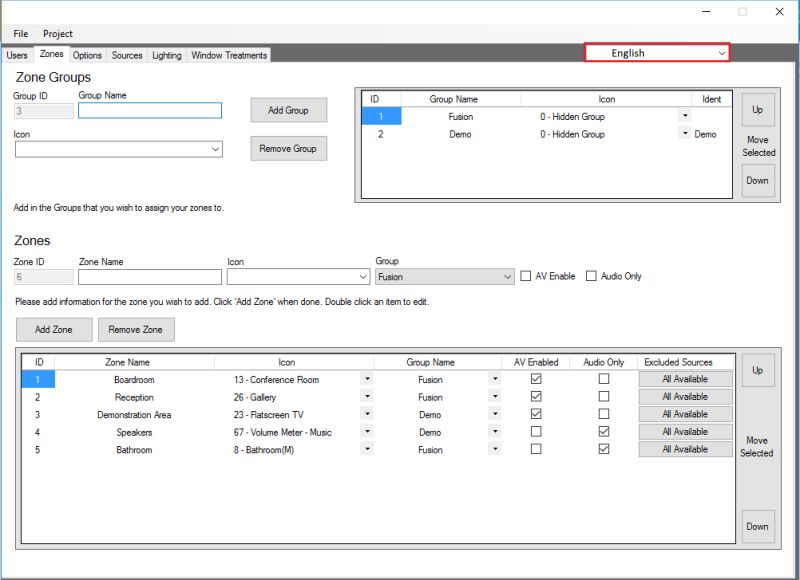Toggle Audio Only for the Speakers zone

click(603, 432)
